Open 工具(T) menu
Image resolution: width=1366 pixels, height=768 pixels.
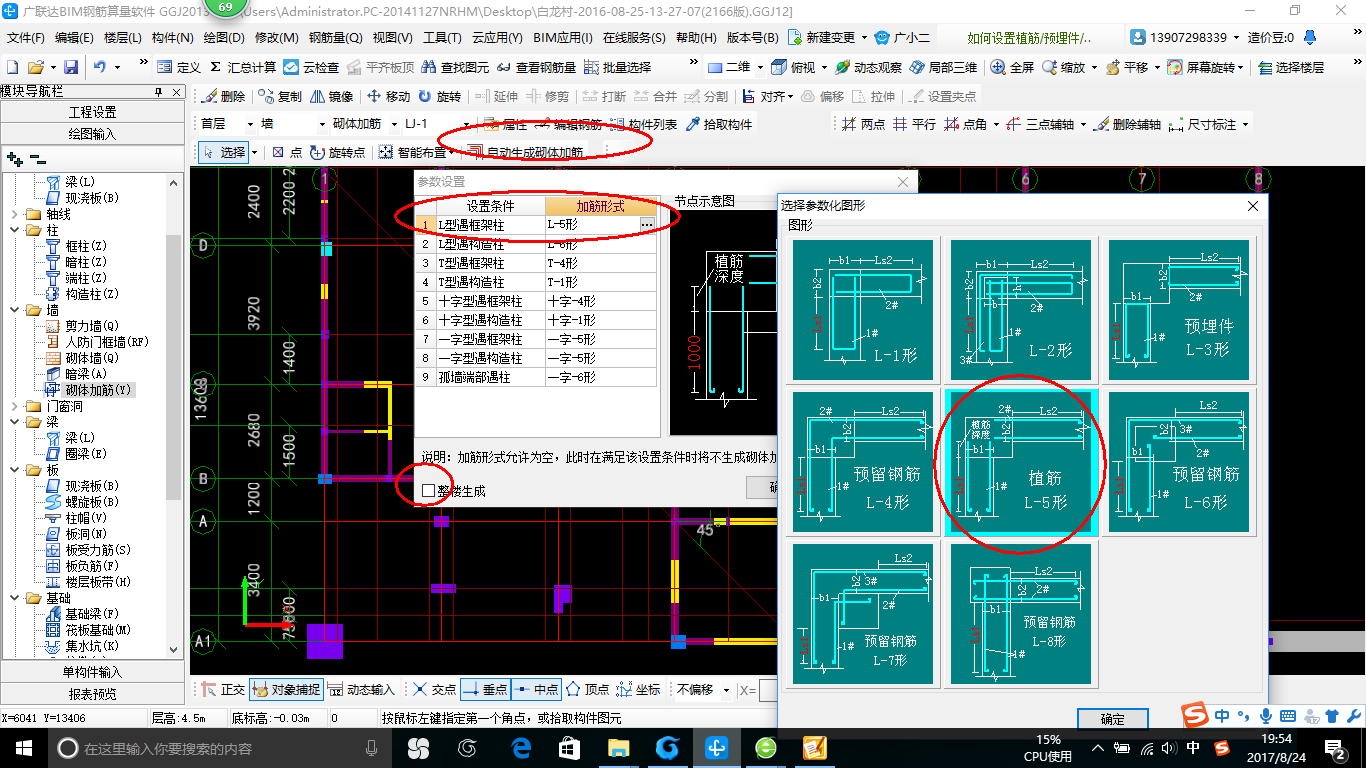coord(442,37)
